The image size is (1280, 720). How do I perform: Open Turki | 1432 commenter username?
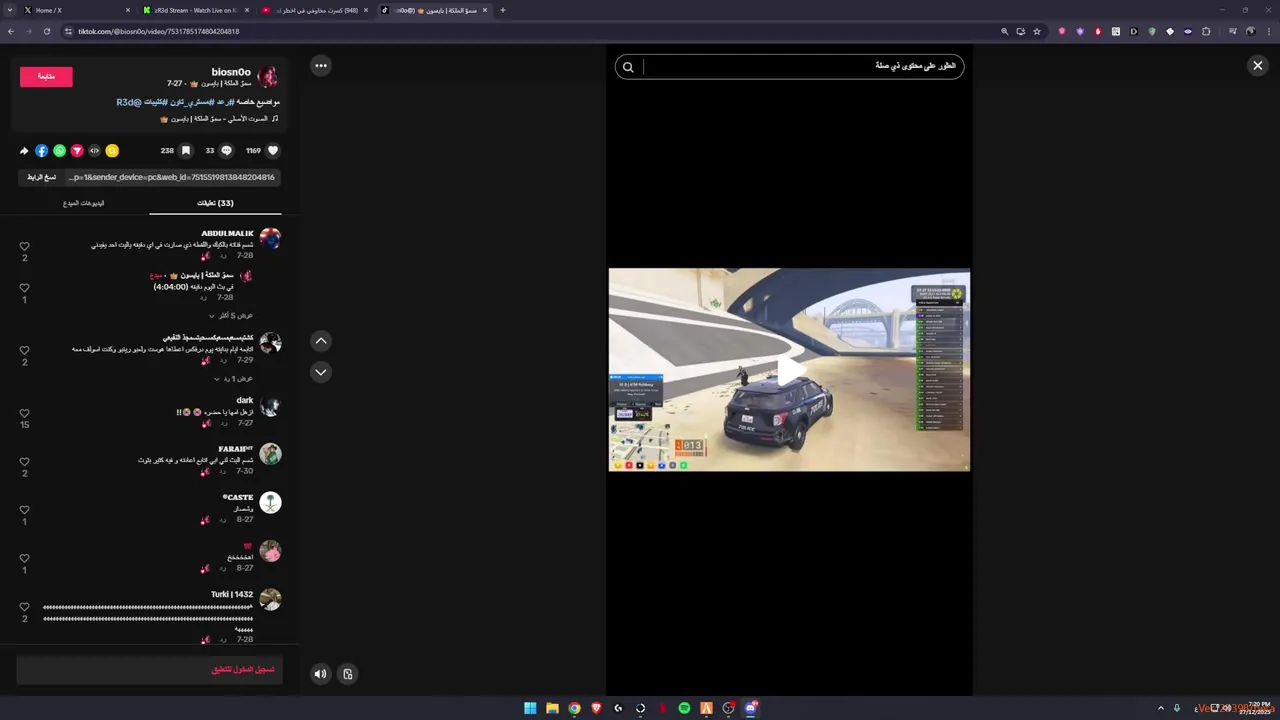(x=232, y=594)
